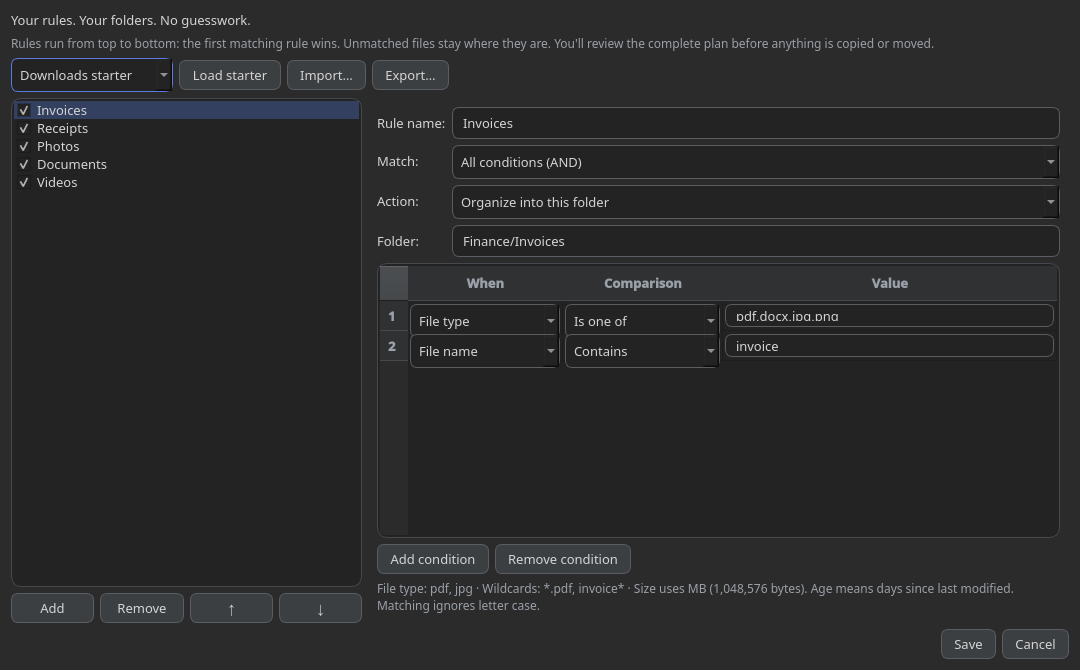Select condition row header 1
1080x670 pixels.
click(x=393, y=316)
